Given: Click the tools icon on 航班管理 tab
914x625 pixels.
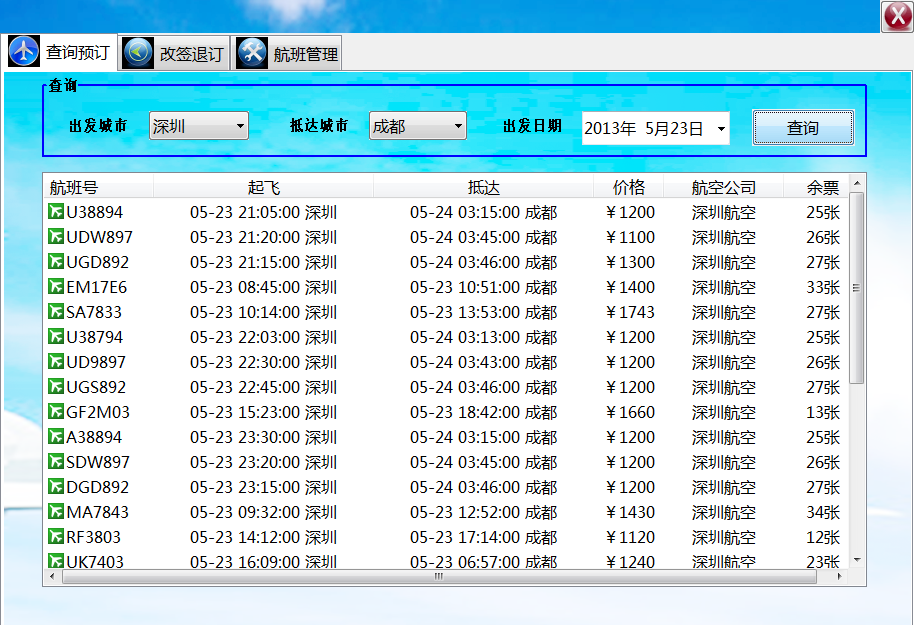Looking at the screenshot, I should point(252,53).
